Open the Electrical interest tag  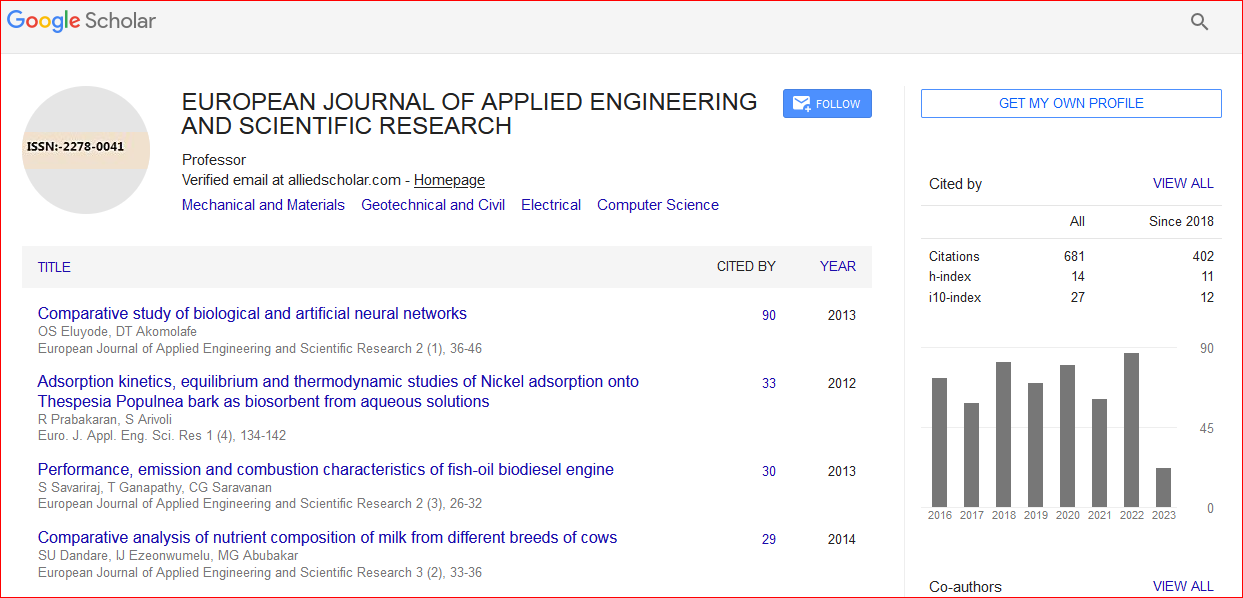(551, 205)
